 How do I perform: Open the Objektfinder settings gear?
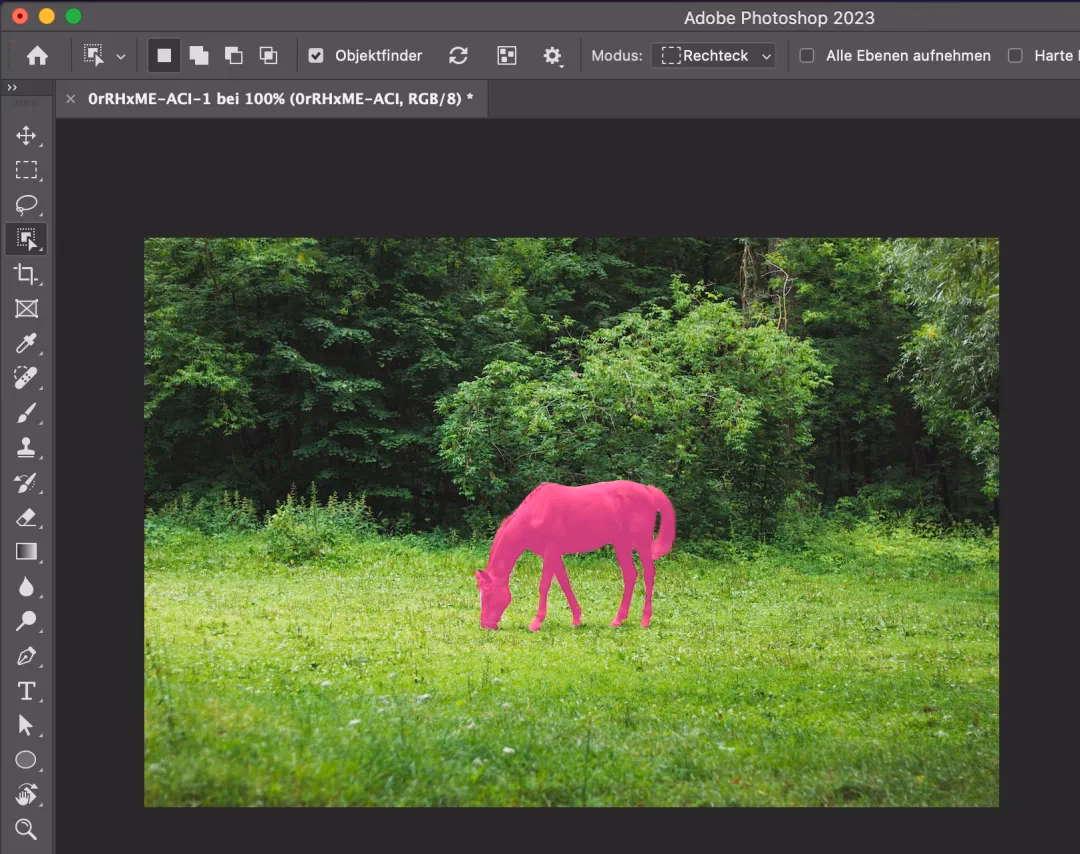pos(553,56)
